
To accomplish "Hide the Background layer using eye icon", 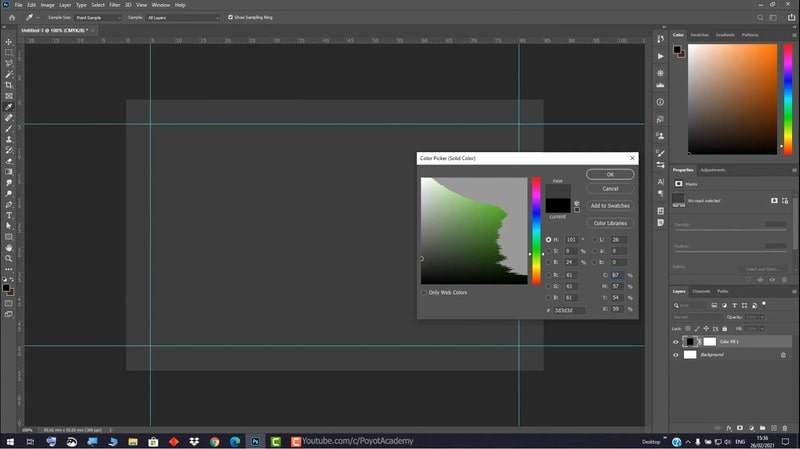I will tap(676, 355).
